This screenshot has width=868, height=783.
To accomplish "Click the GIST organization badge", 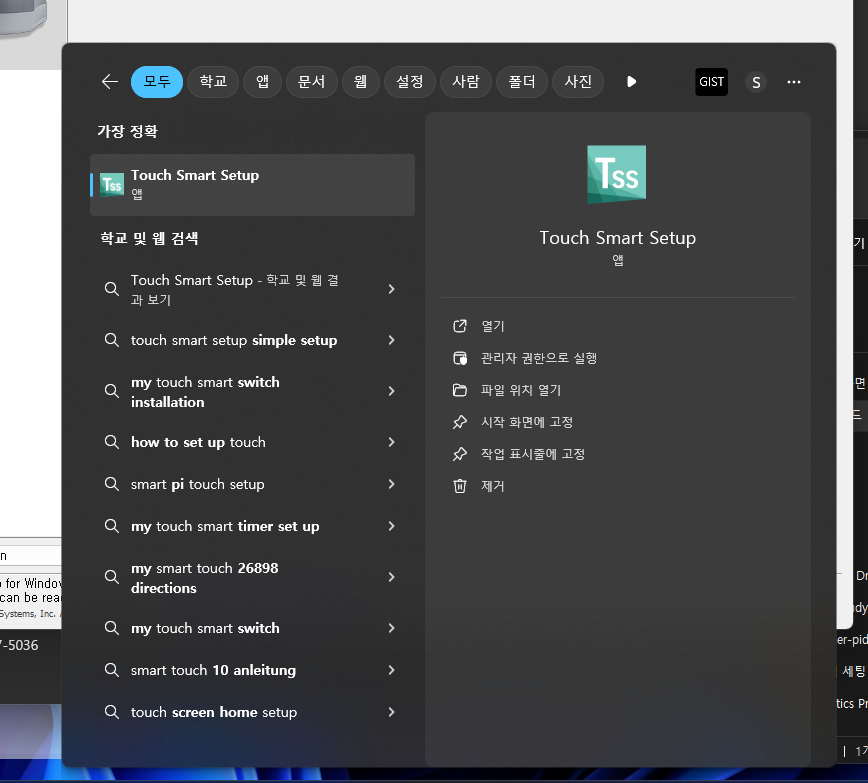I will coord(711,82).
